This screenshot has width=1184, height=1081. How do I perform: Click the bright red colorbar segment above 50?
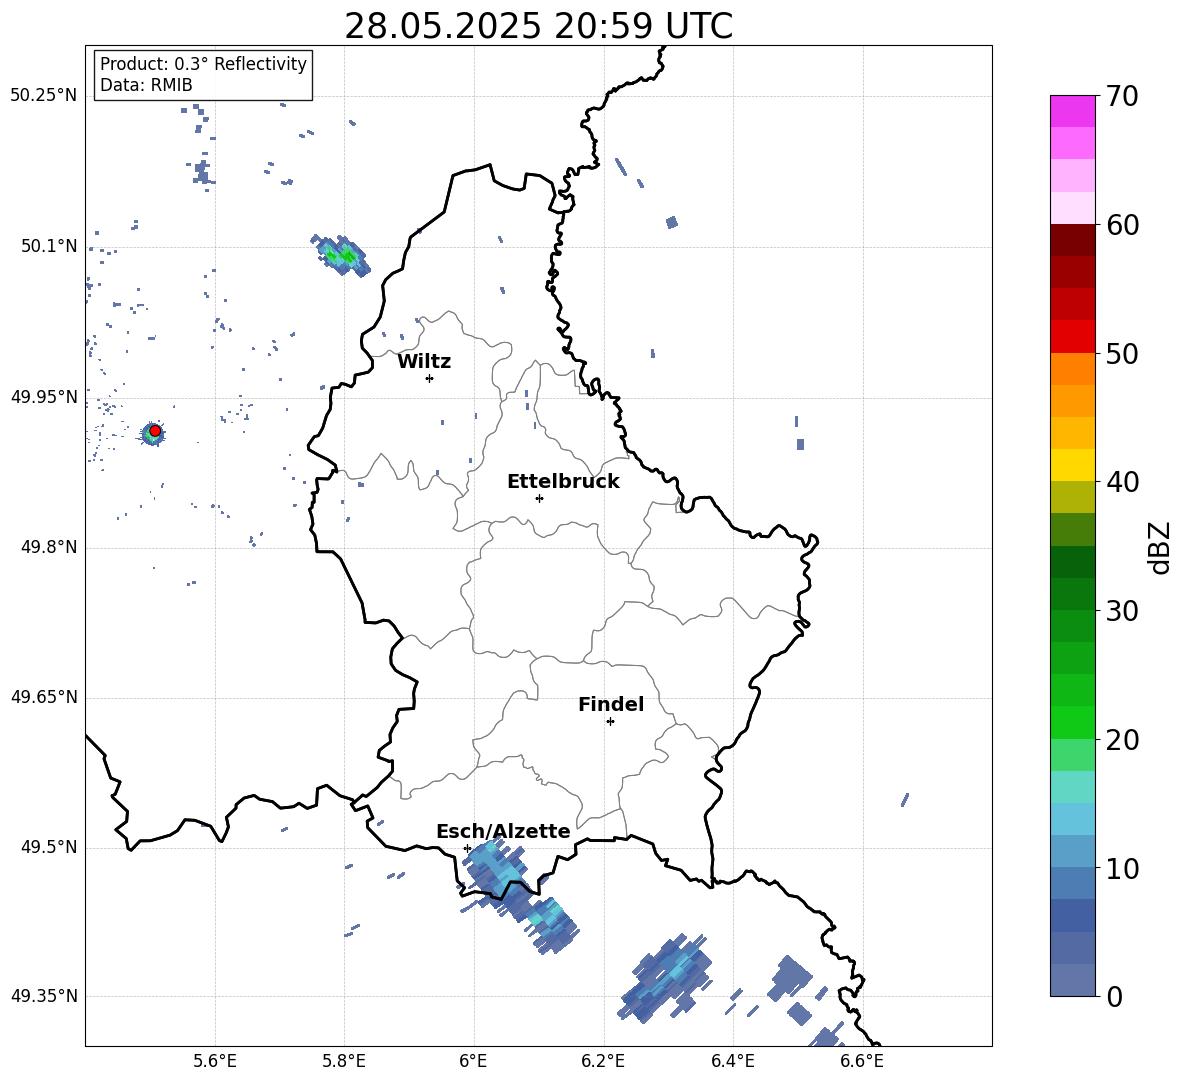pyautogui.click(x=1072, y=337)
